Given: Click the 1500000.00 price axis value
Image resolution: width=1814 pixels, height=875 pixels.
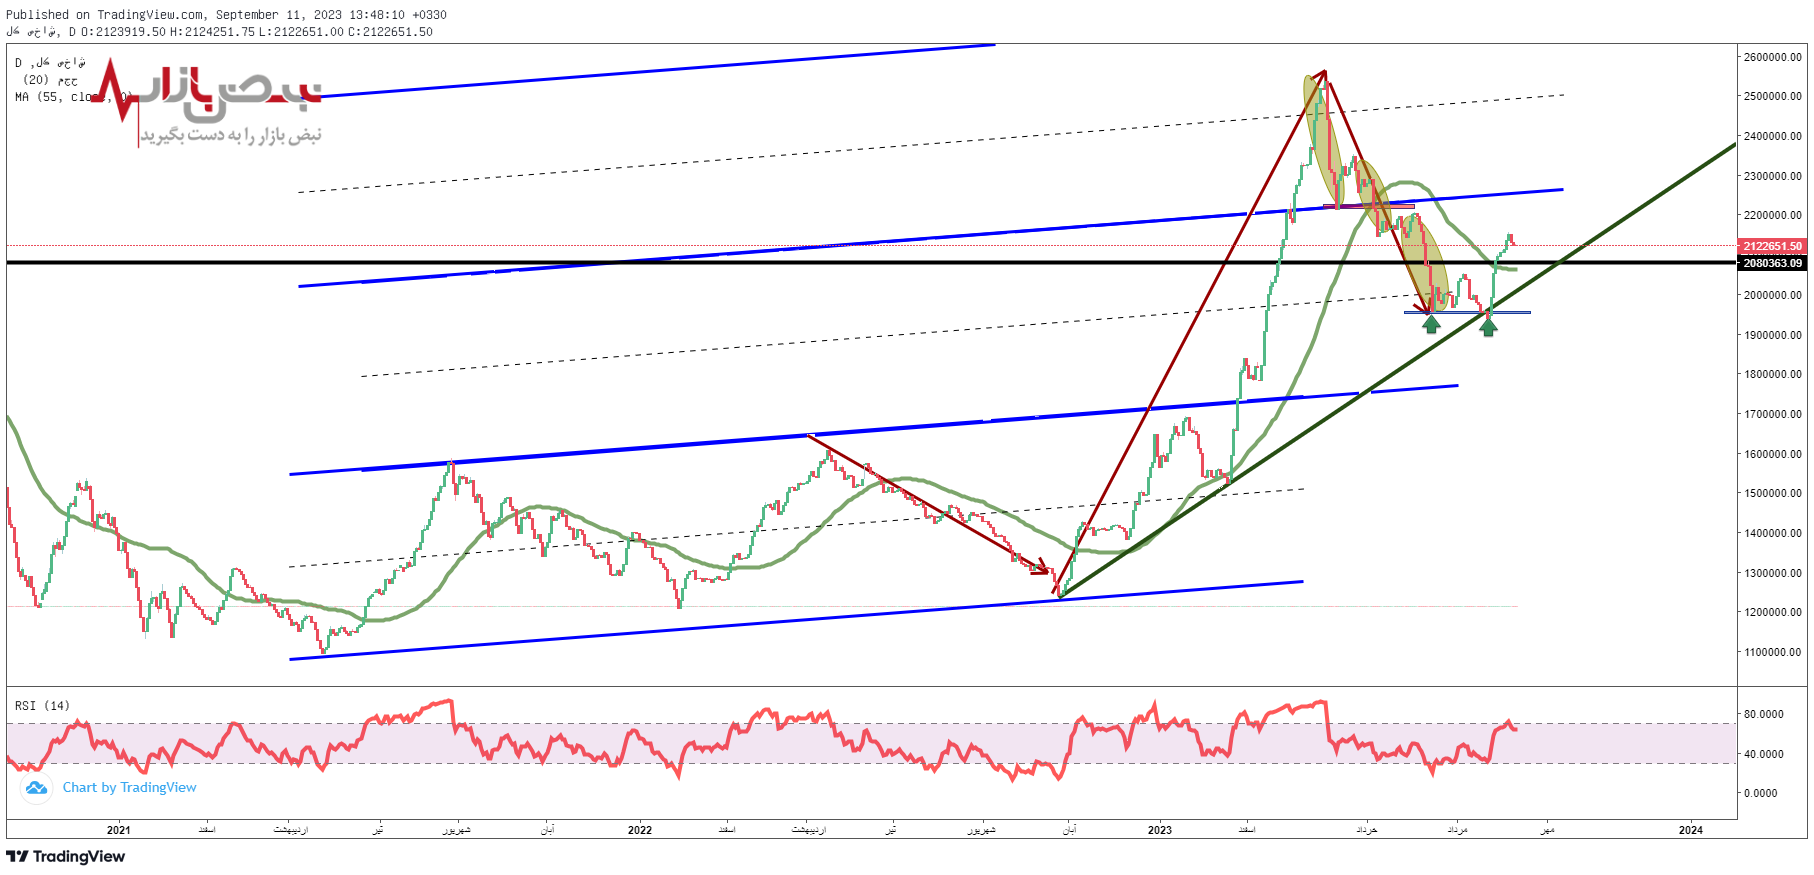Looking at the screenshot, I should click(x=1773, y=493).
